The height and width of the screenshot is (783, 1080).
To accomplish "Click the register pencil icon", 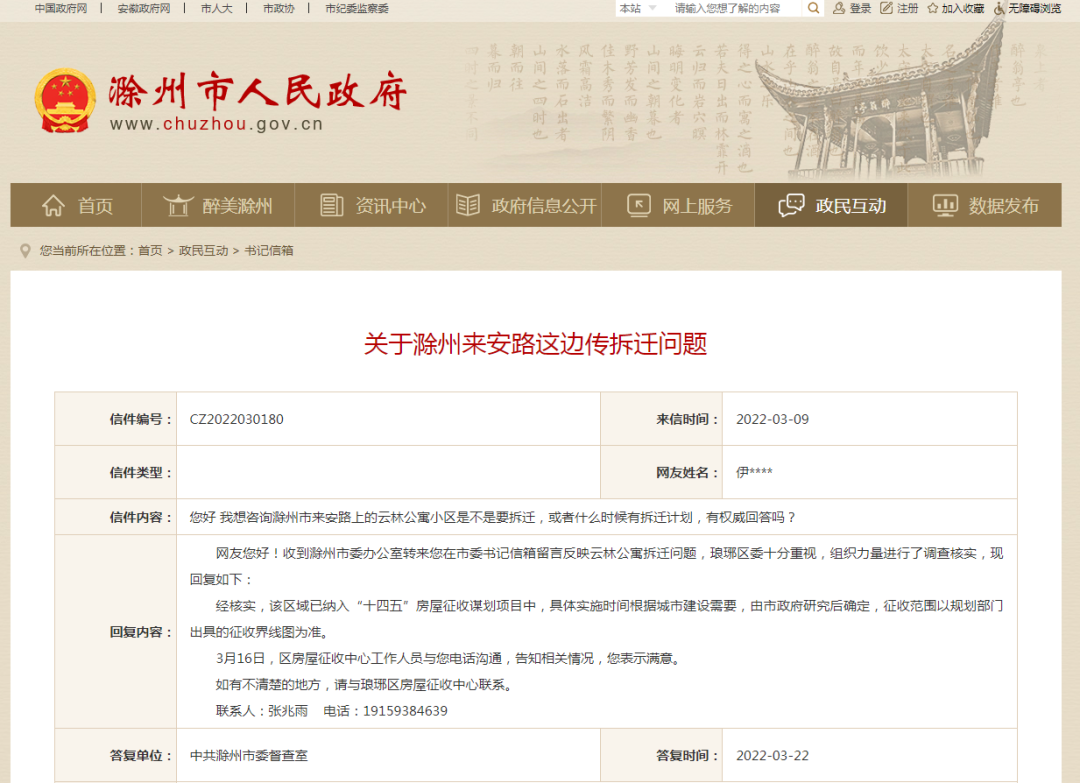I will 886,8.
